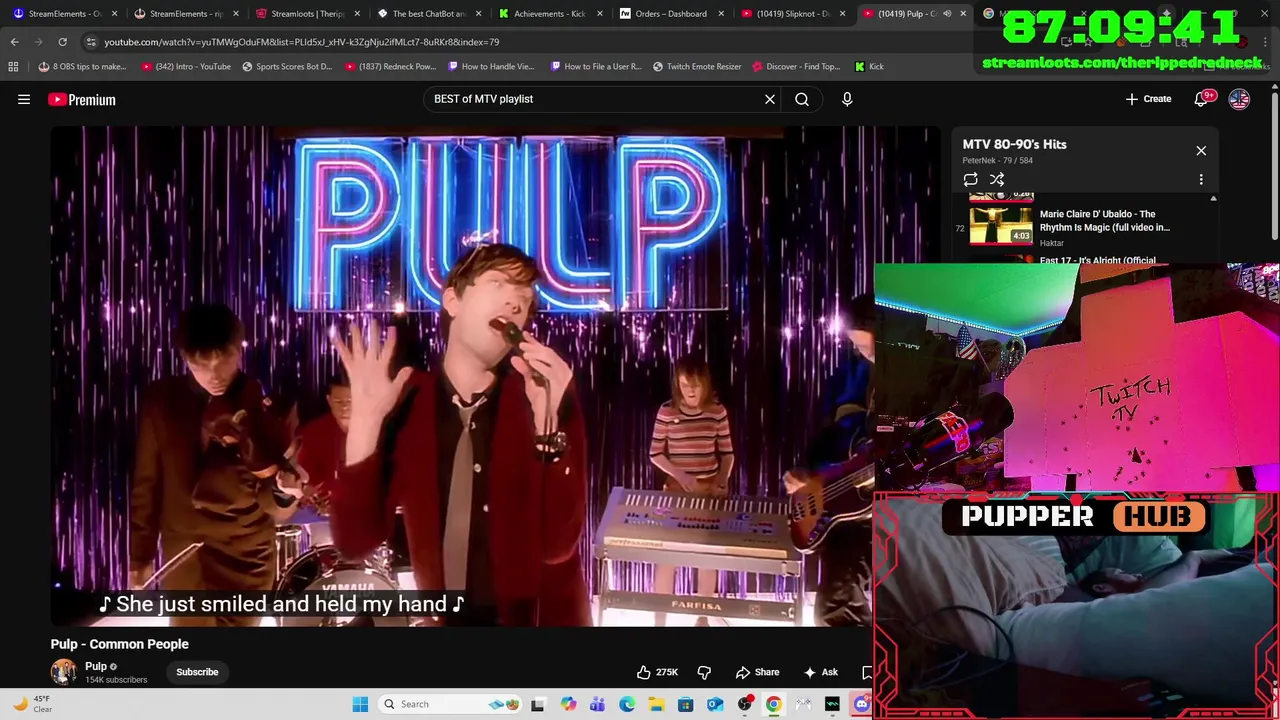Open Microsoft Store from taskbar
1280x720 pixels.
pyautogui.click(x=685, y=704)
